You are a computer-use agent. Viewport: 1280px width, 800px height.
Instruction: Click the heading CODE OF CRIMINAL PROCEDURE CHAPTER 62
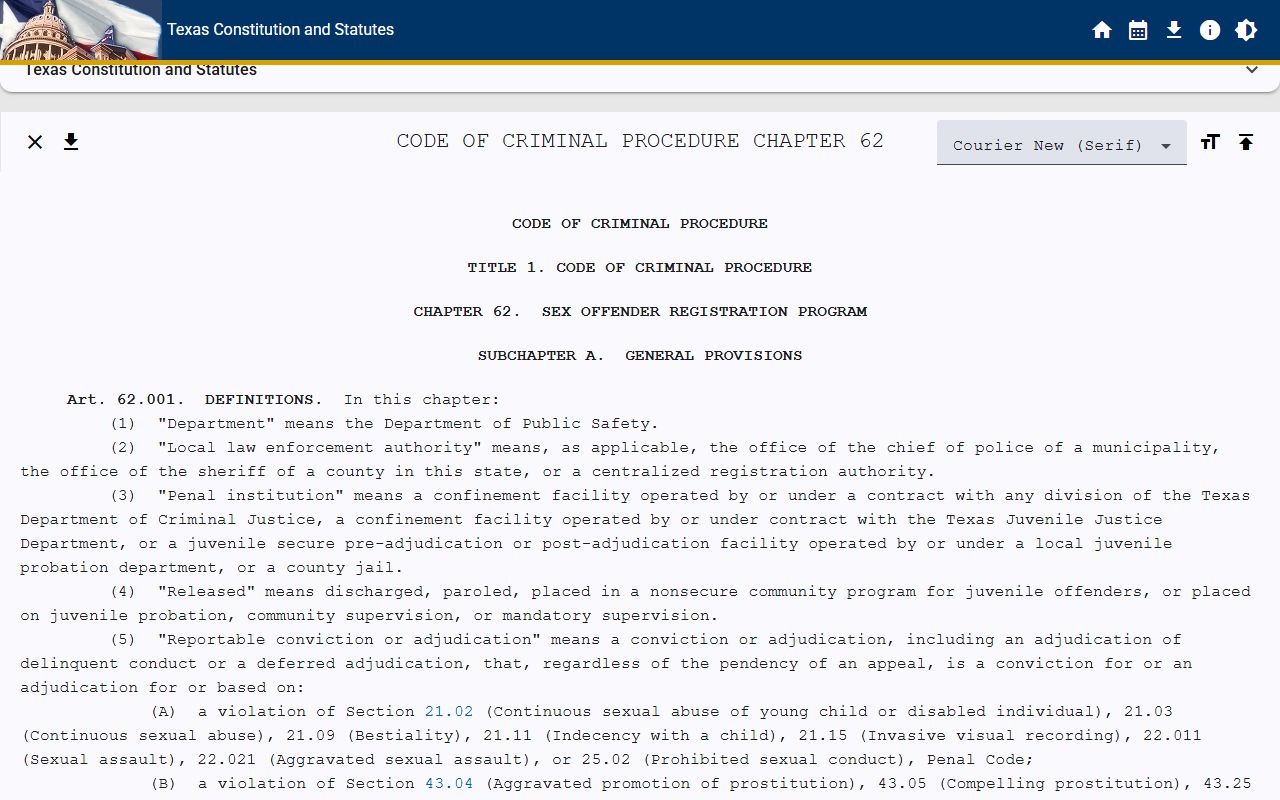point(640,141)
